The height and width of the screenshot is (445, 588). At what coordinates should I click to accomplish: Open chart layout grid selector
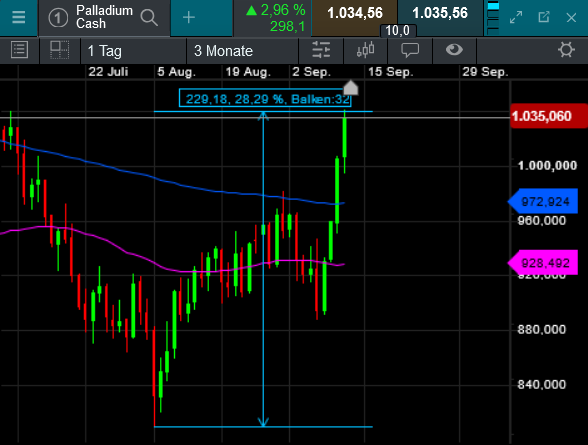tap(60, 50)
